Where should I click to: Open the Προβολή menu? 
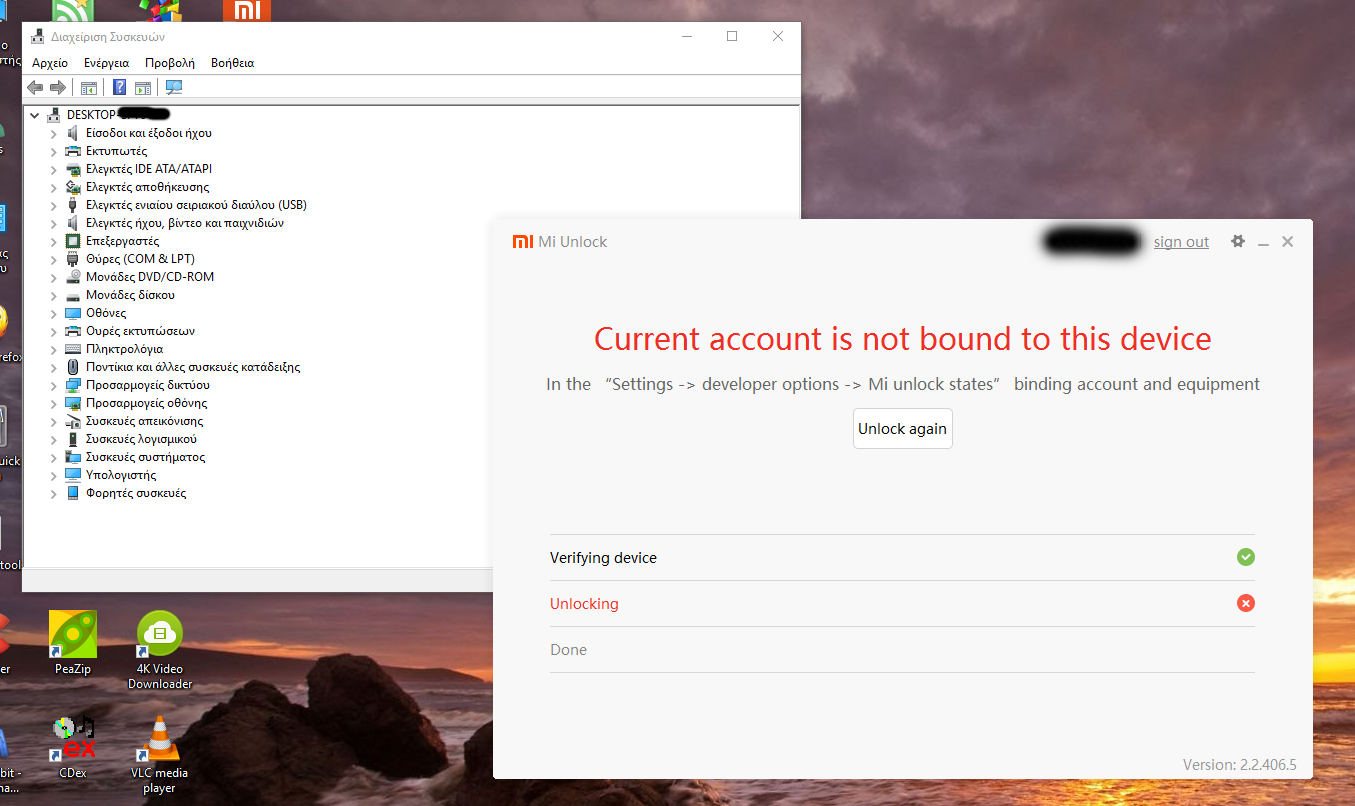[x=170, y=63]
